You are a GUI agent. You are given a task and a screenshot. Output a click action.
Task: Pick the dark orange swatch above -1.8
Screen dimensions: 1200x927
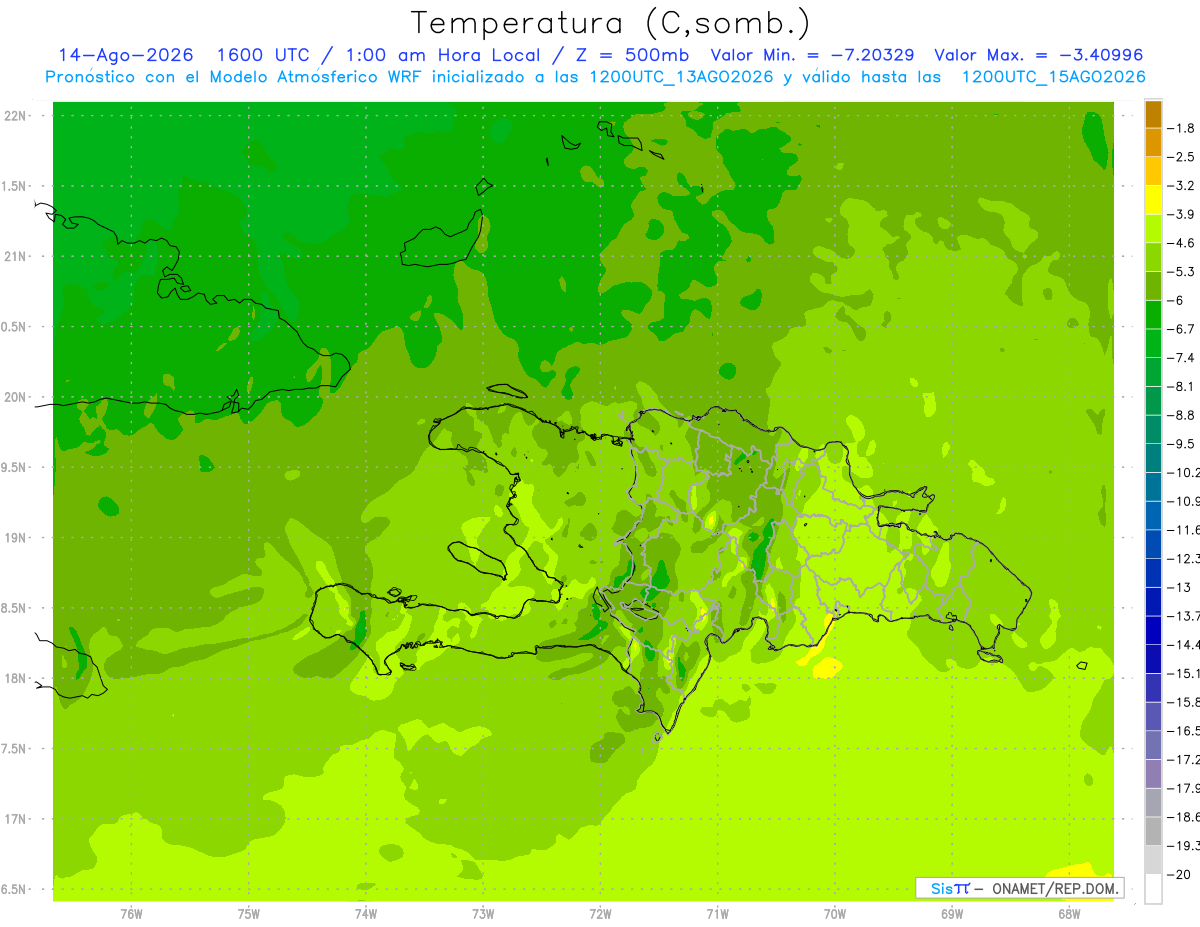coord(1153,114)
